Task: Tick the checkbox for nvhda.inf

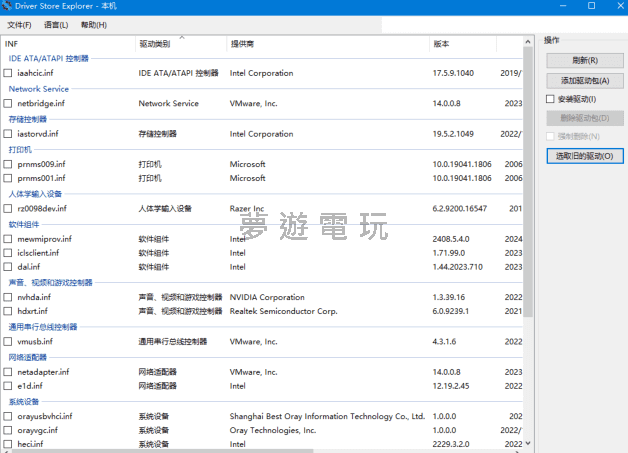Action: pyautogui.click(x=9, y=297)
